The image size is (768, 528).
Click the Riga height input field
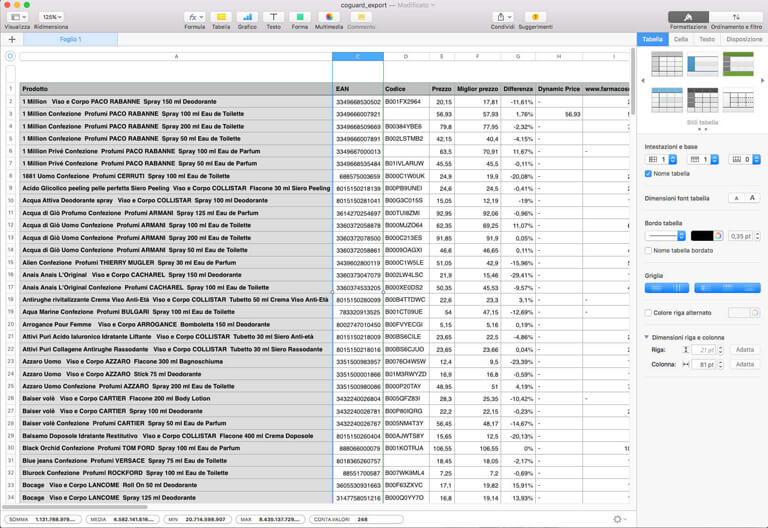click(x=704, y=350)
